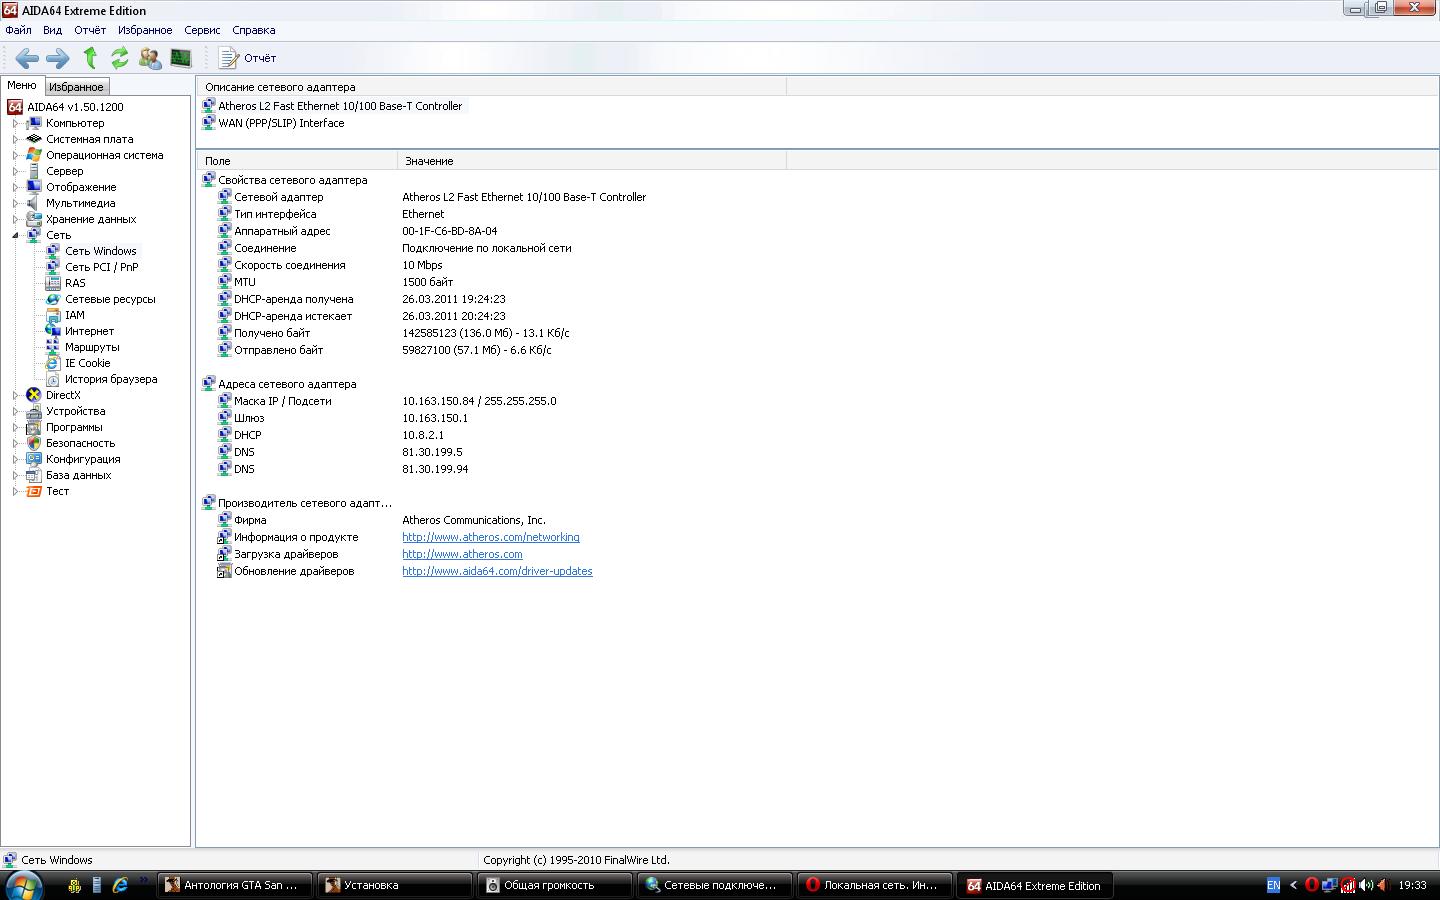The image size is (1440, 900).
Task: Select the История браузера icon
Action: tap(53, 379)
